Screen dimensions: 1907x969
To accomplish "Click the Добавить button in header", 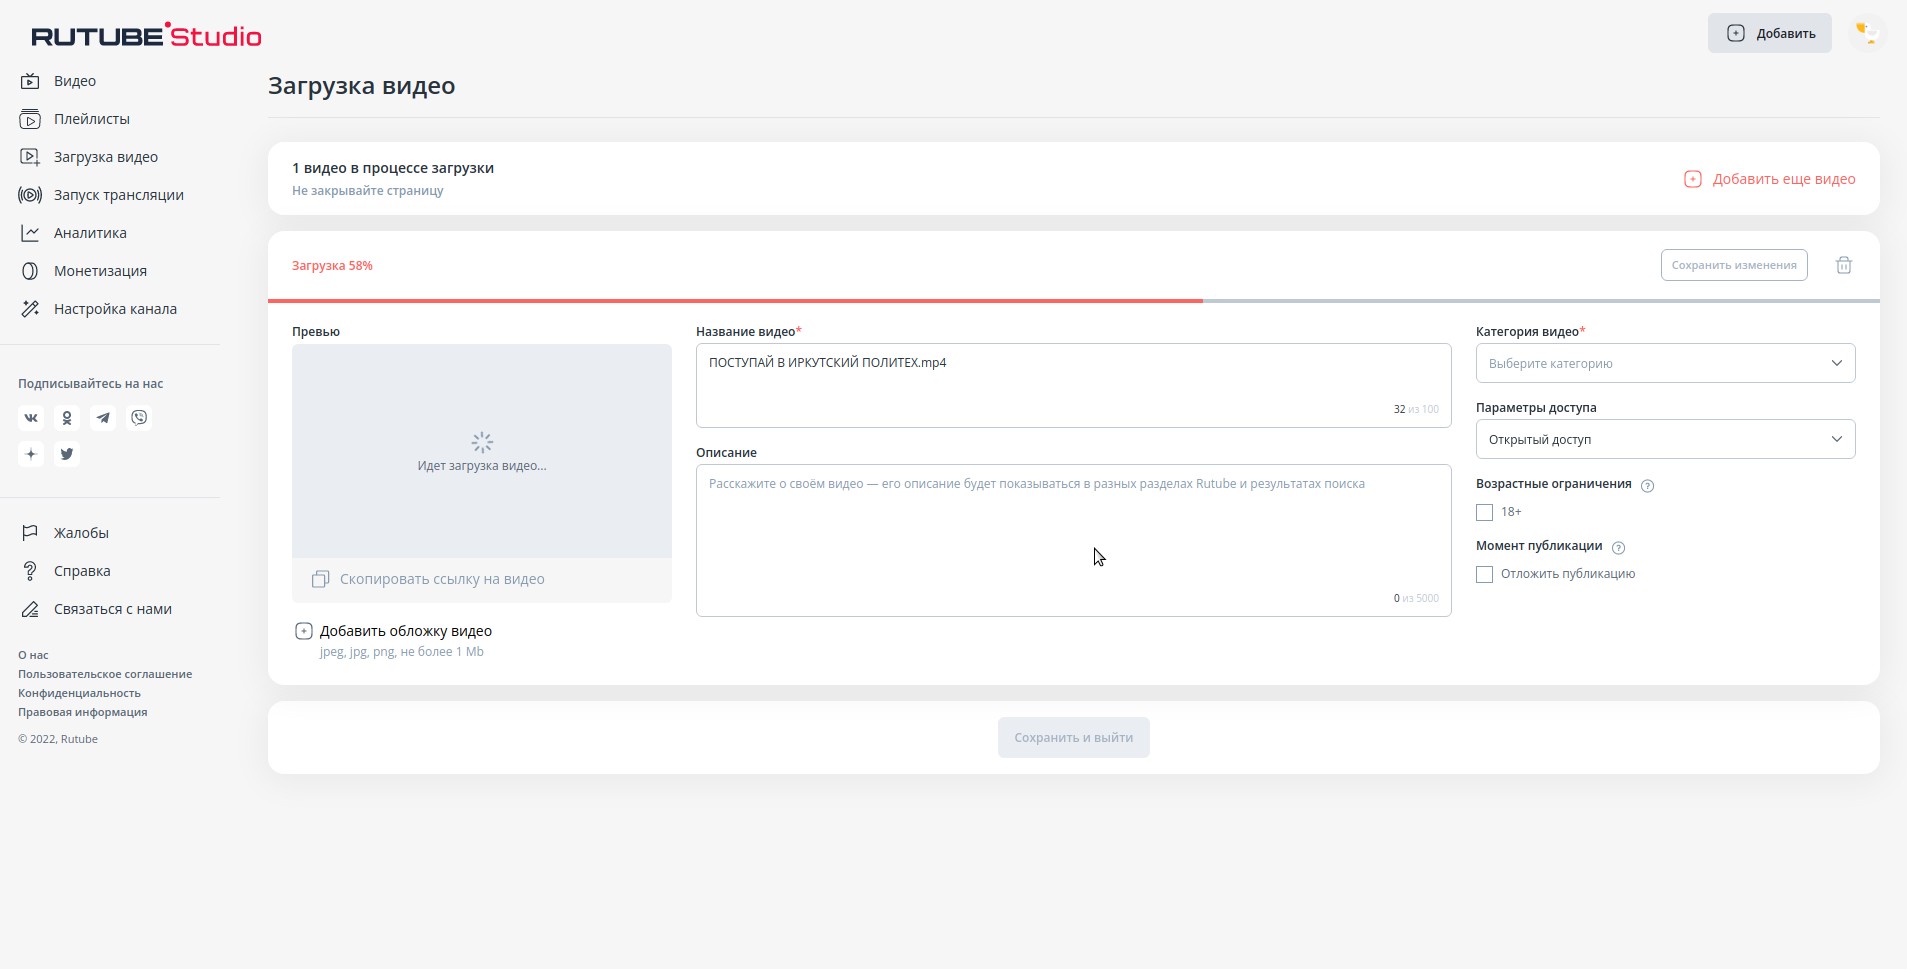I will (1769, 33).
